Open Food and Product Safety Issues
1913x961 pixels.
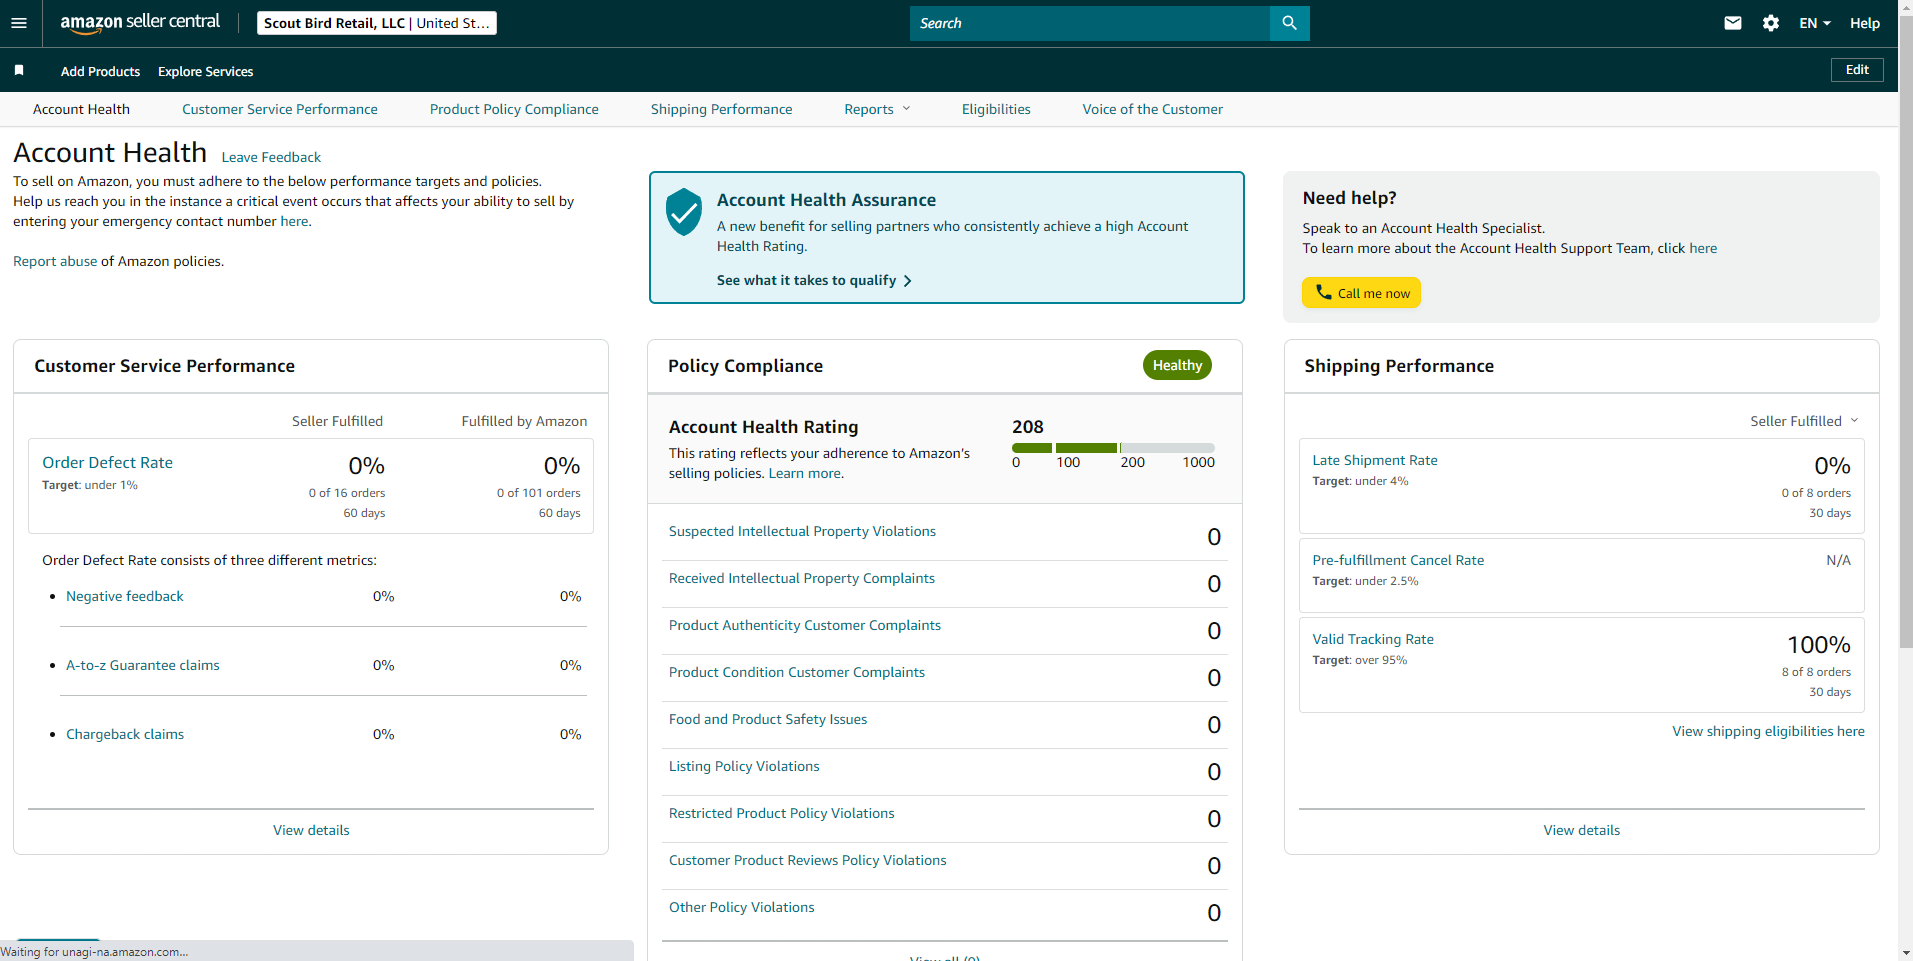pos(768,719)
